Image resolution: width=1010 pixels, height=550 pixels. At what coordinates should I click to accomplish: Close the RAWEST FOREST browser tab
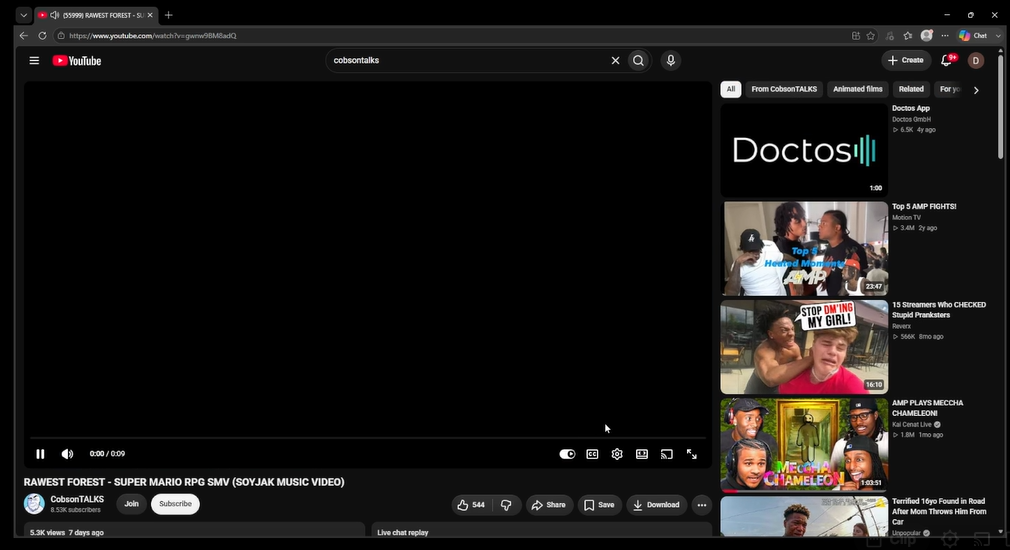150,15
